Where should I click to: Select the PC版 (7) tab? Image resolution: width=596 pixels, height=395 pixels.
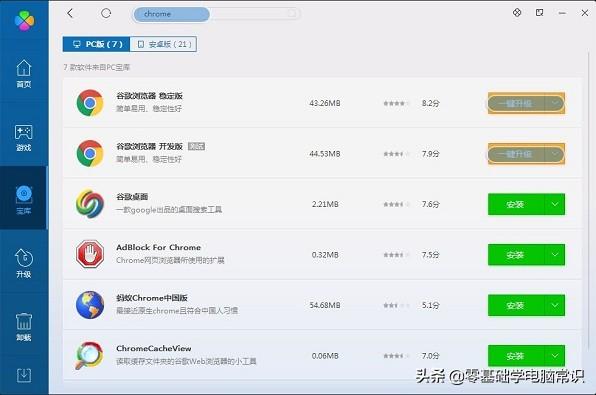97,44
